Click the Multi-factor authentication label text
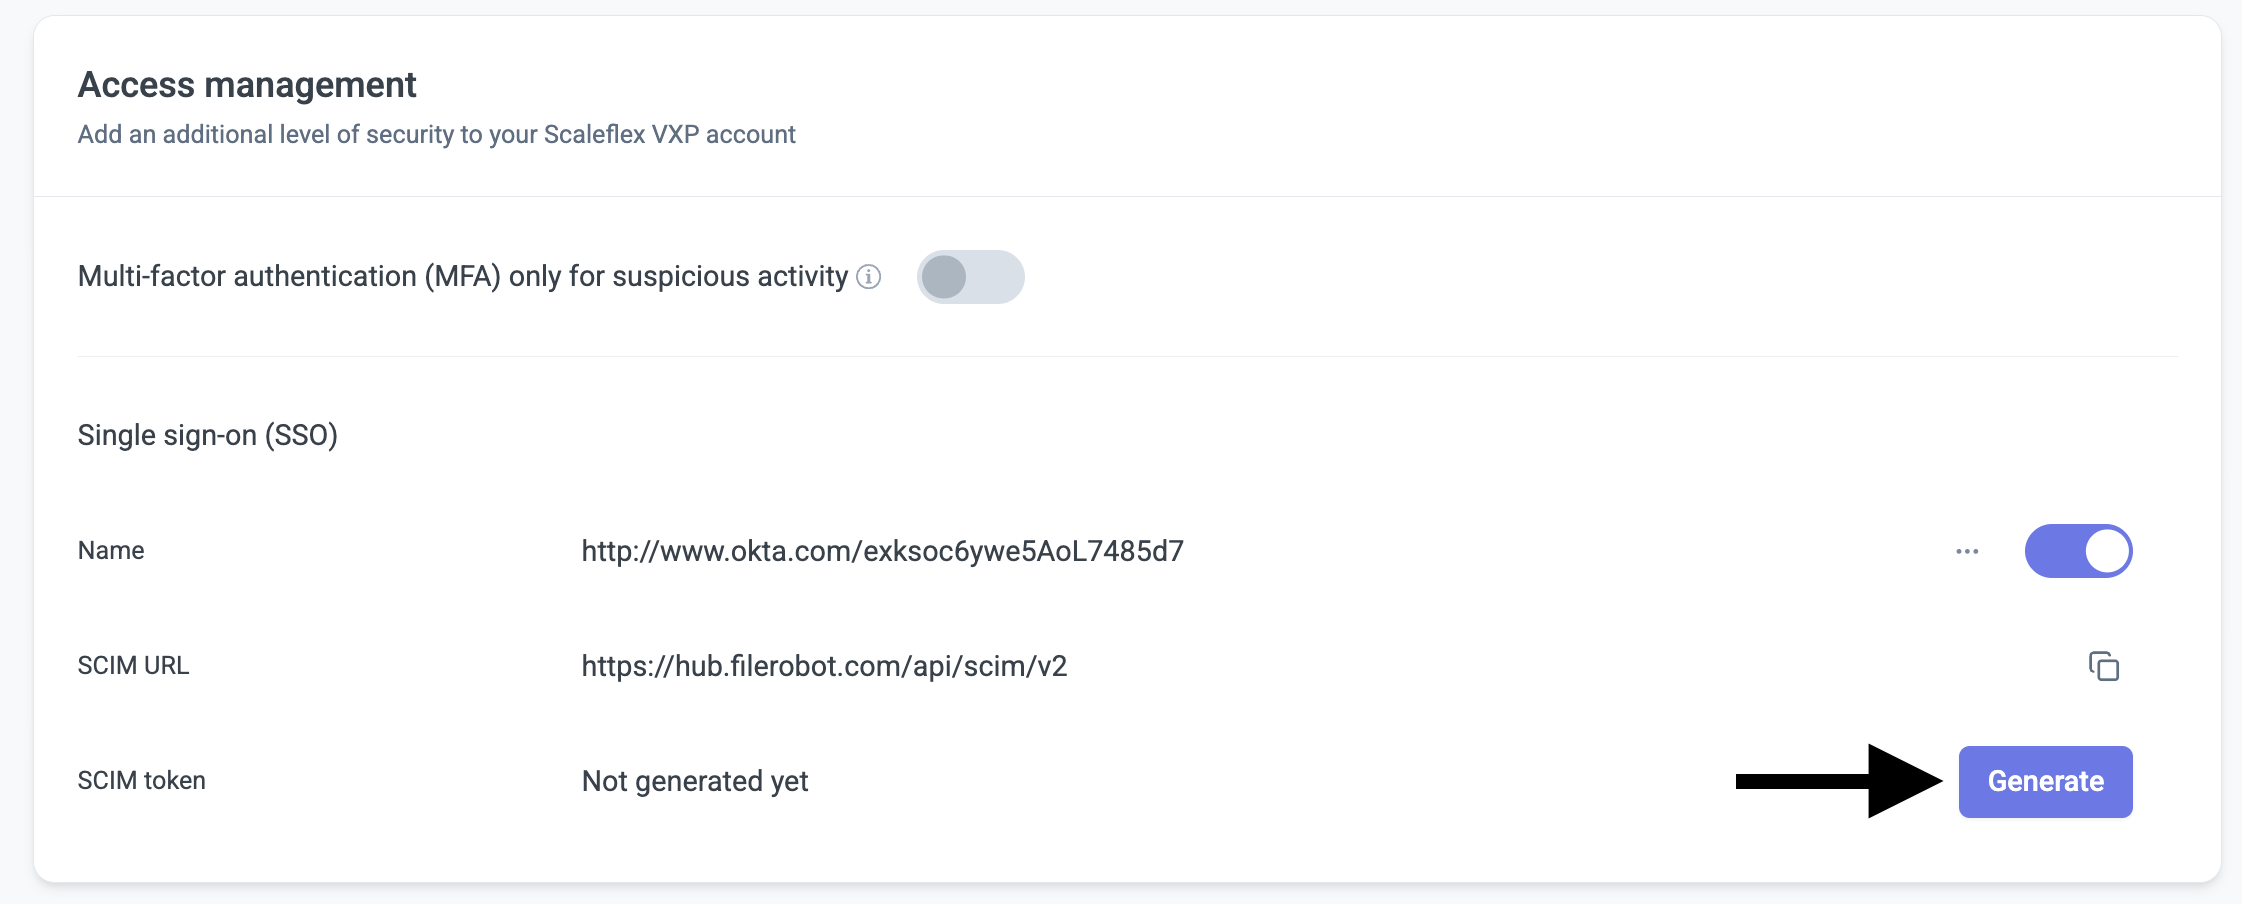 (x=462, y=276)
